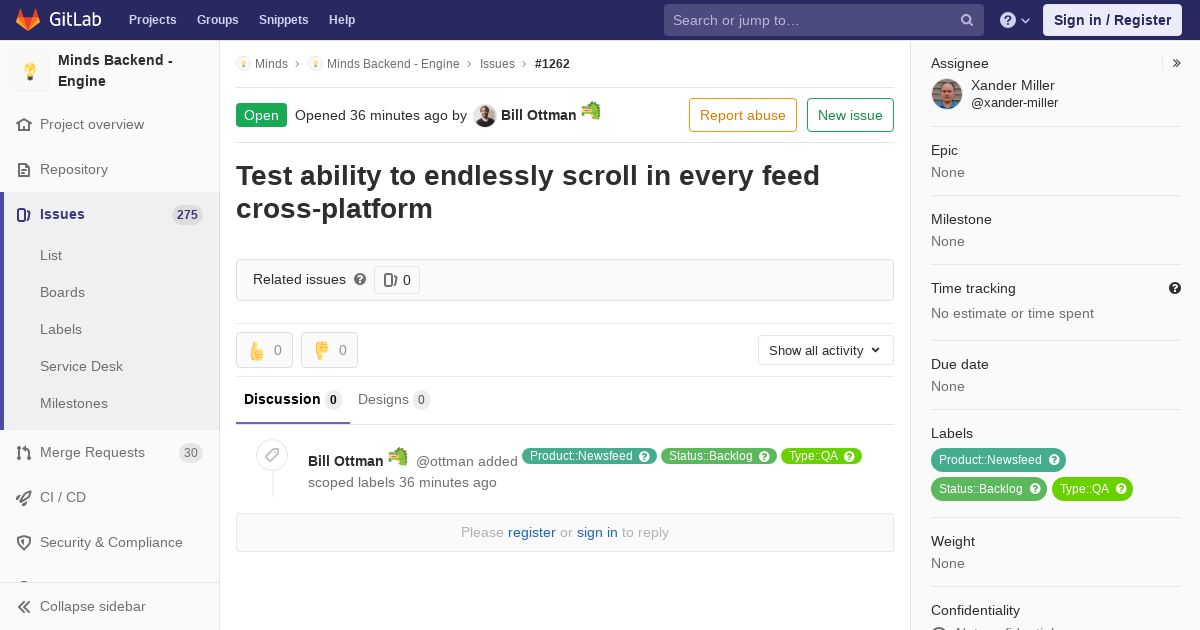Open Security & Compliance section
The width and height of the screenshot is (1200, 630).
(x=110, y=542)
